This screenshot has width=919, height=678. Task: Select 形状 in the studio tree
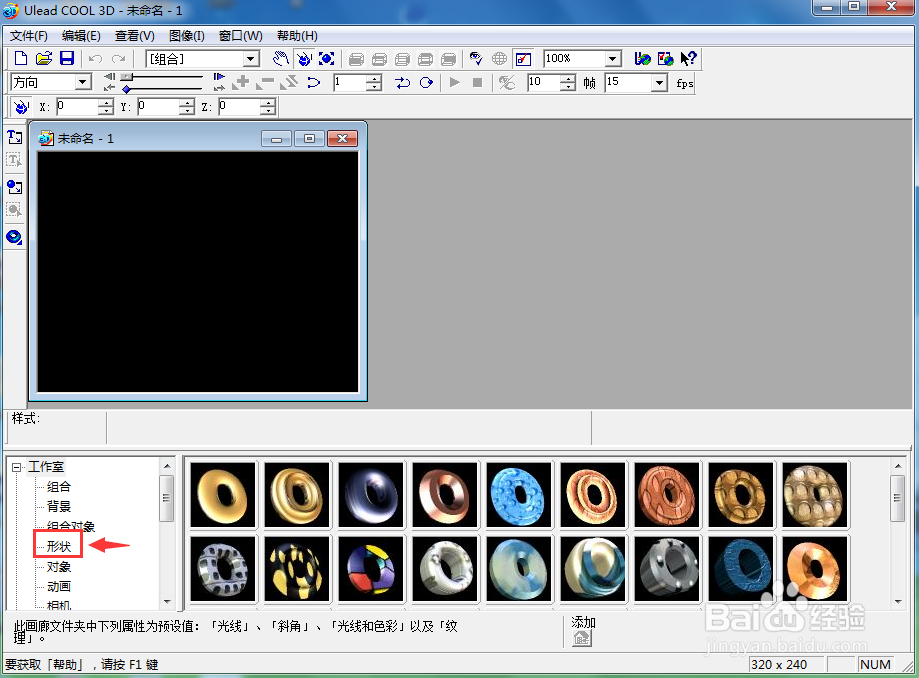pyautogui.click(x=59, y=546)
